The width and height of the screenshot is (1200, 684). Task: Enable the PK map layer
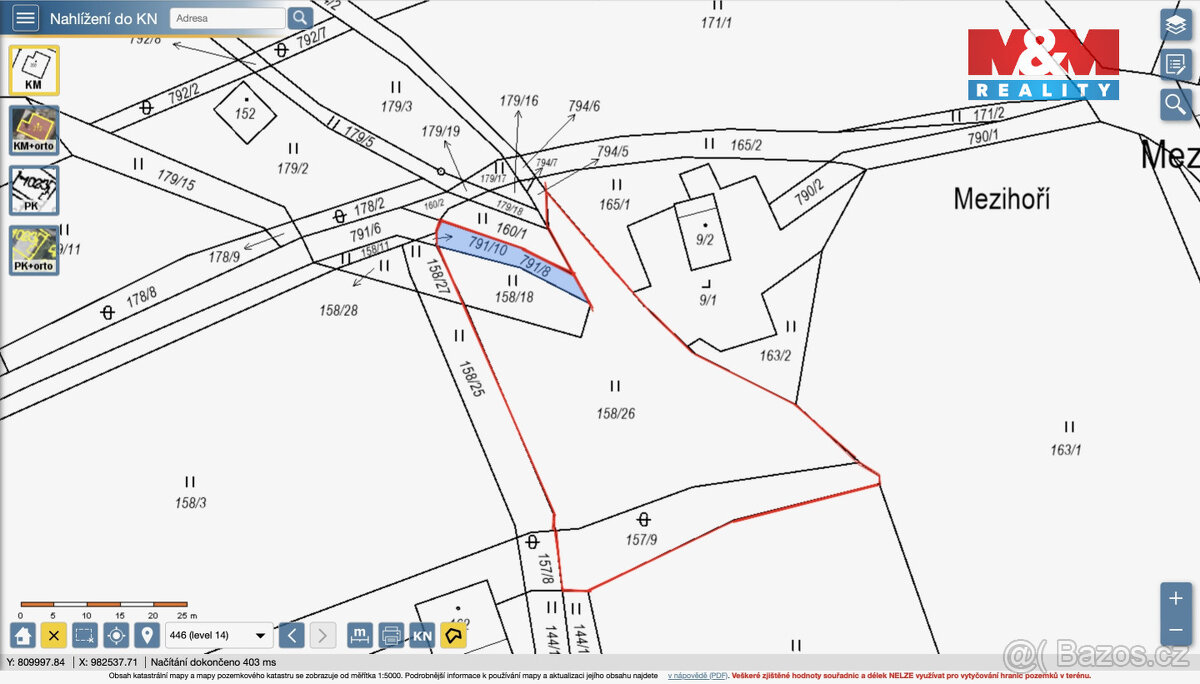pyautogui.click(x=33, y=190)
